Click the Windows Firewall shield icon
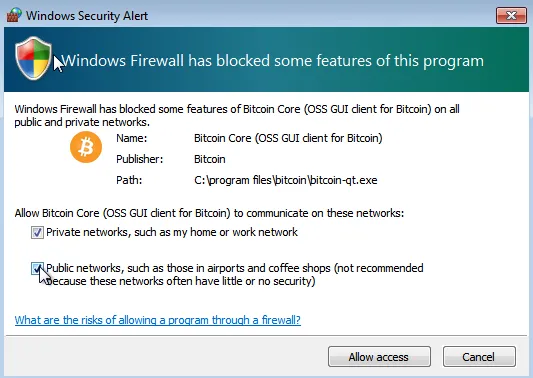 tap(33, 58)
